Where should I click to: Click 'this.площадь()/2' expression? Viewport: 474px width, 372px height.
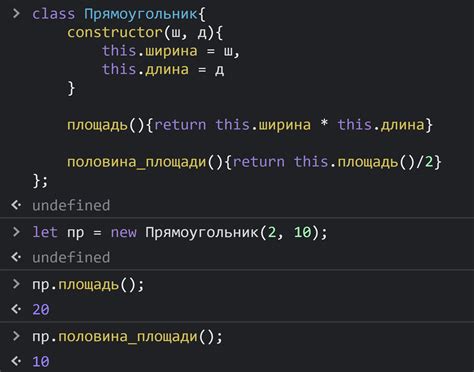pos(364,162)
